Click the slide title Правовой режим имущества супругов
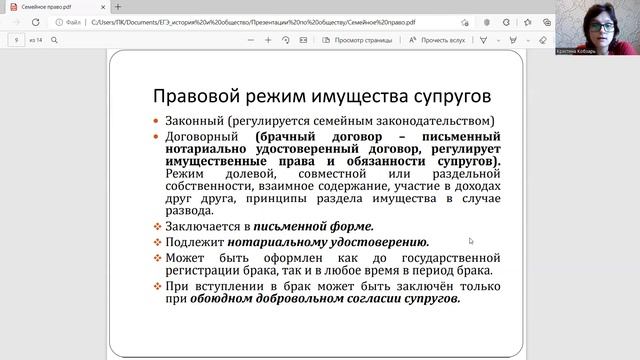This screenshot has height=360, width=640. (x=322, y=96)
